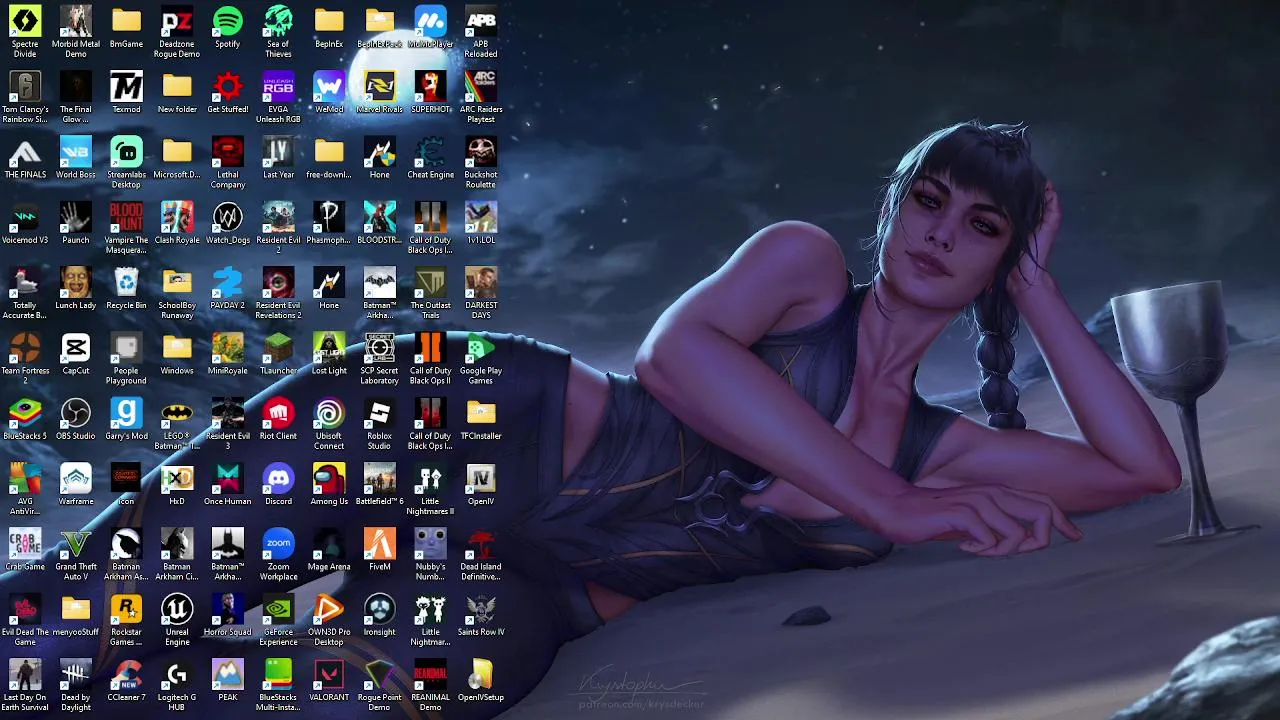Launch Zoom Workplace
The image size is (1280, 720).
tap(278, 544)
